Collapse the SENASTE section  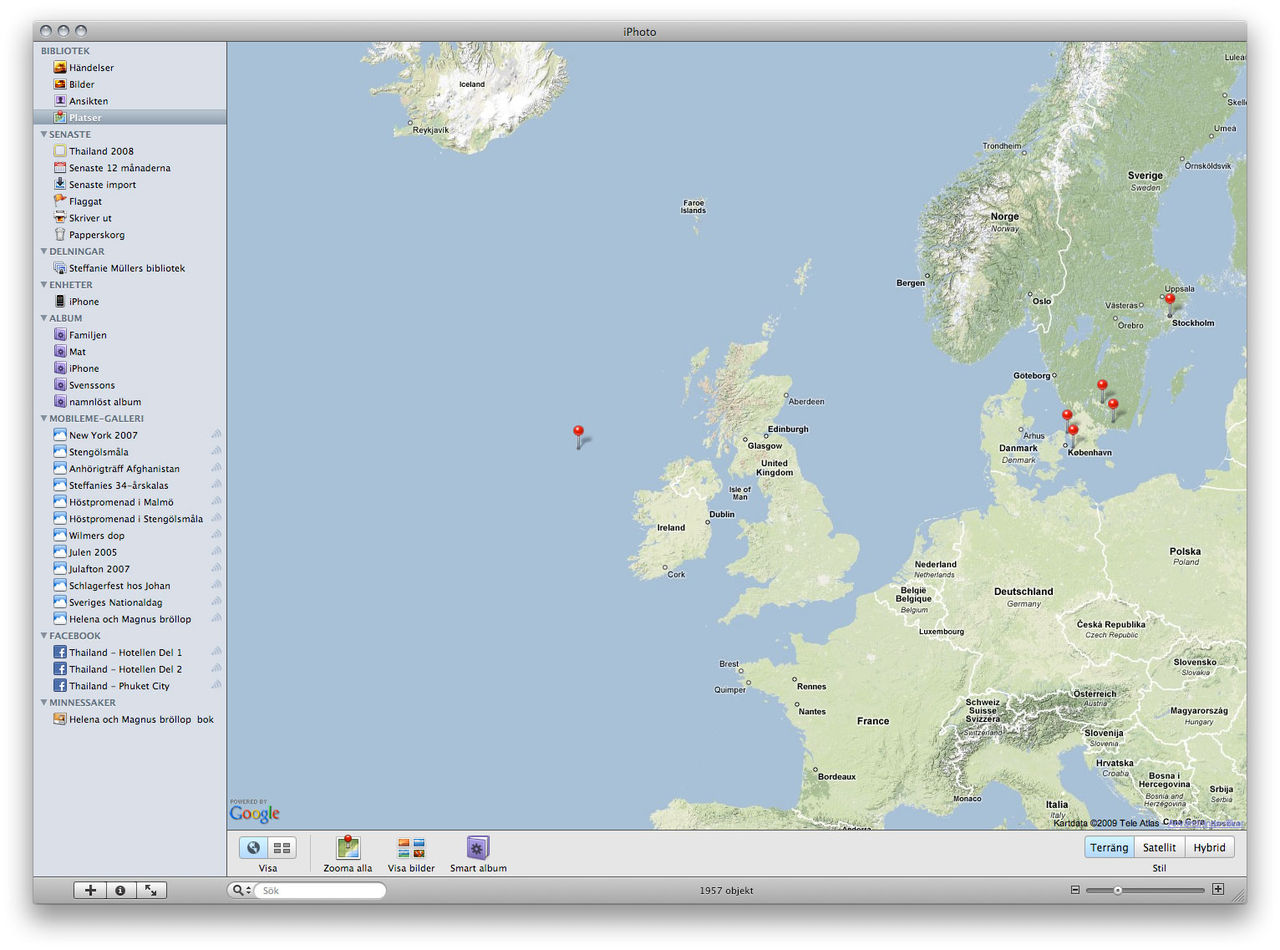(x=44, y=134)
